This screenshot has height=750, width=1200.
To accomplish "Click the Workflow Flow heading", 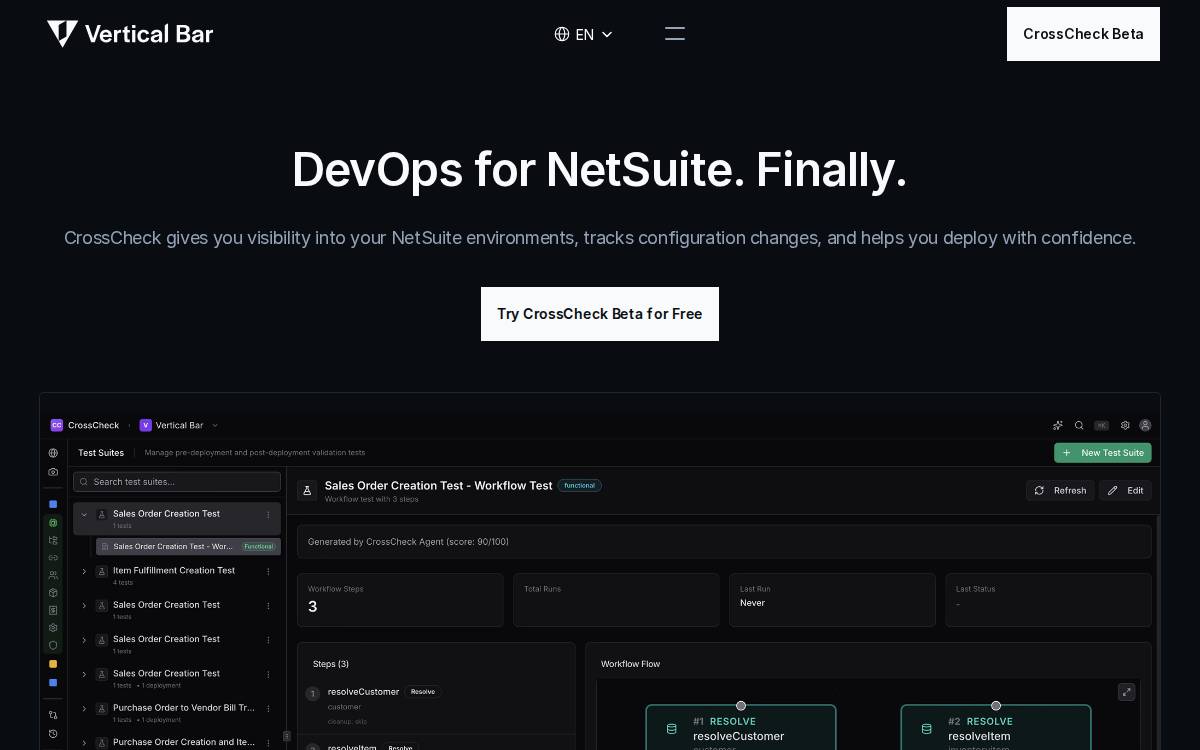I will pos(630,664).
